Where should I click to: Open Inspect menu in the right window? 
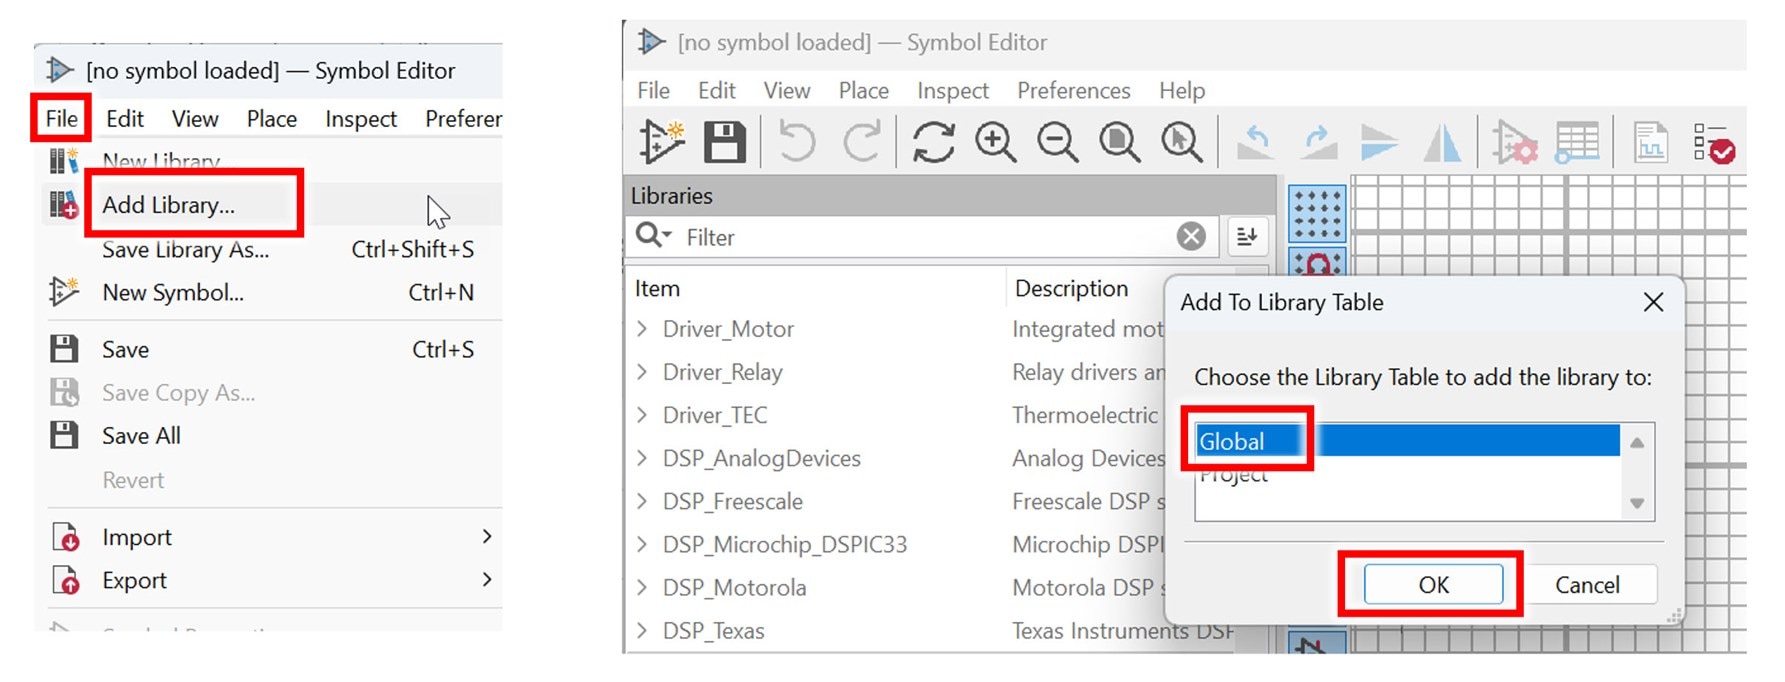click(x=953, y=91)
